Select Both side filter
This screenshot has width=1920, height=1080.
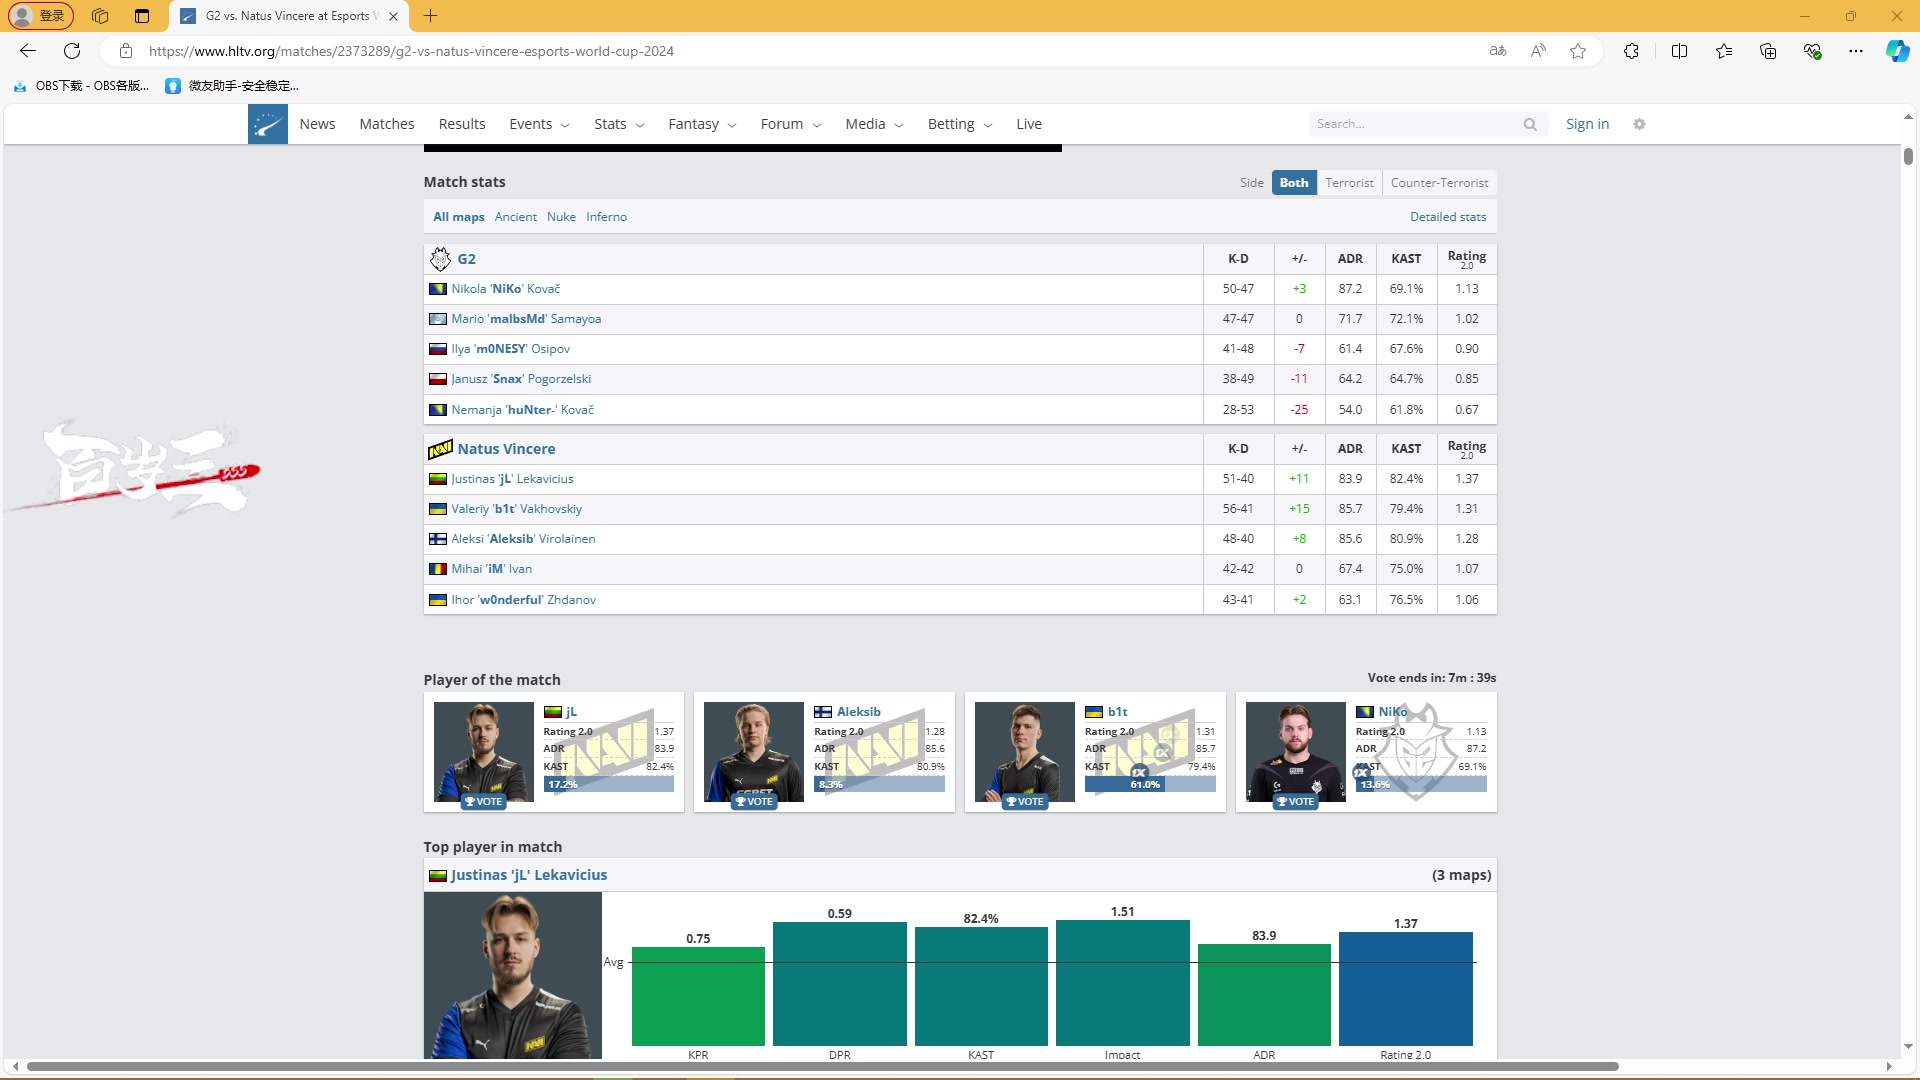coord(1294,183)
